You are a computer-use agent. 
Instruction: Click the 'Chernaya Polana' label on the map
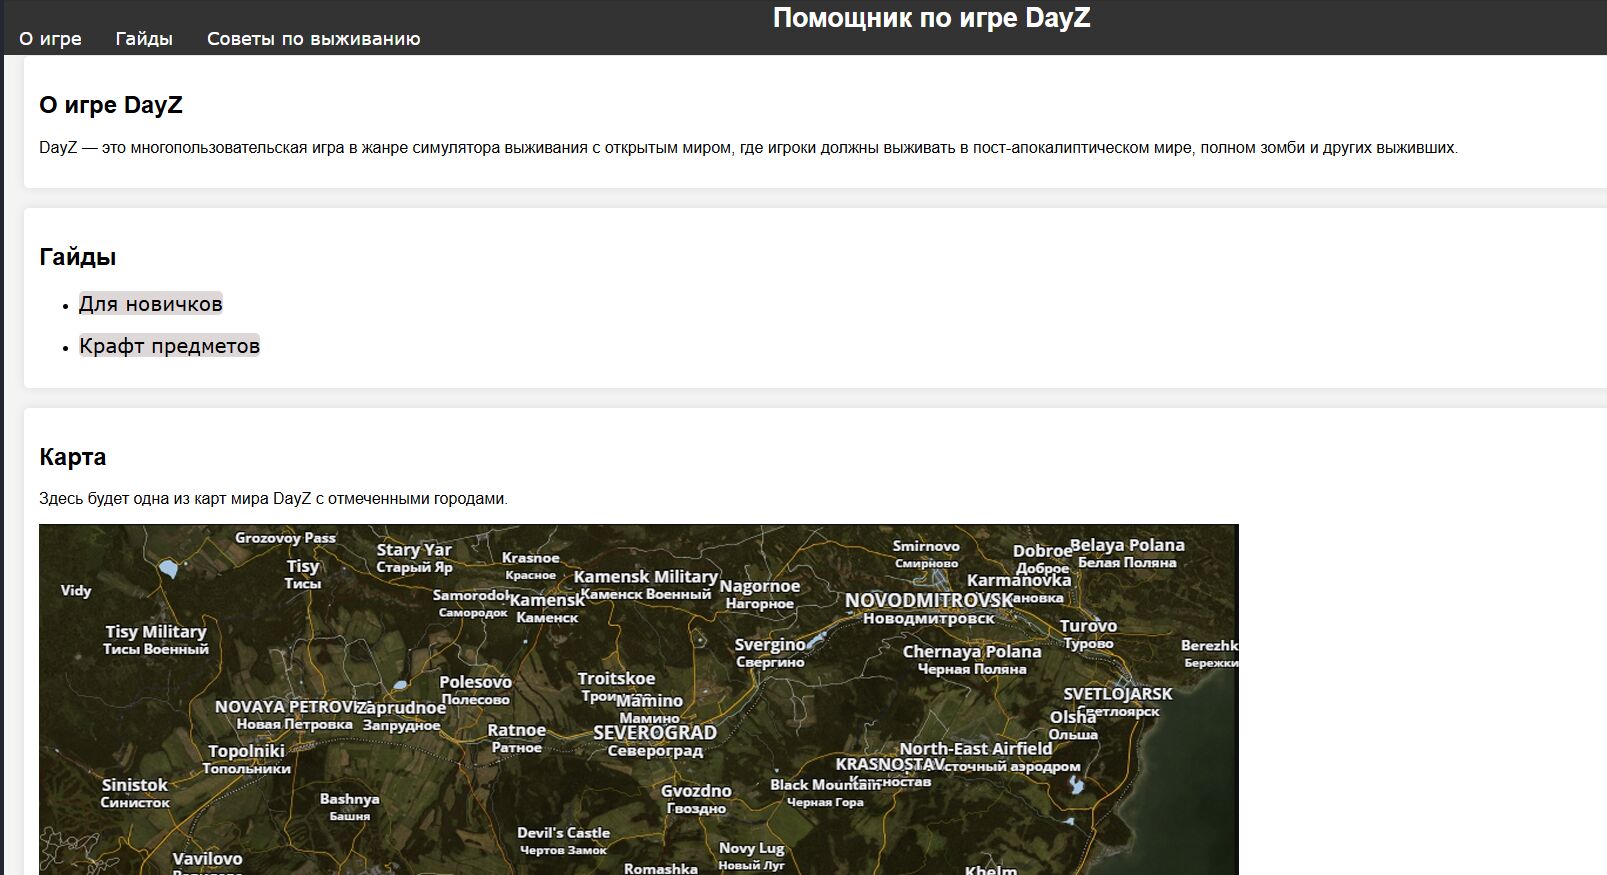(972, 651)
